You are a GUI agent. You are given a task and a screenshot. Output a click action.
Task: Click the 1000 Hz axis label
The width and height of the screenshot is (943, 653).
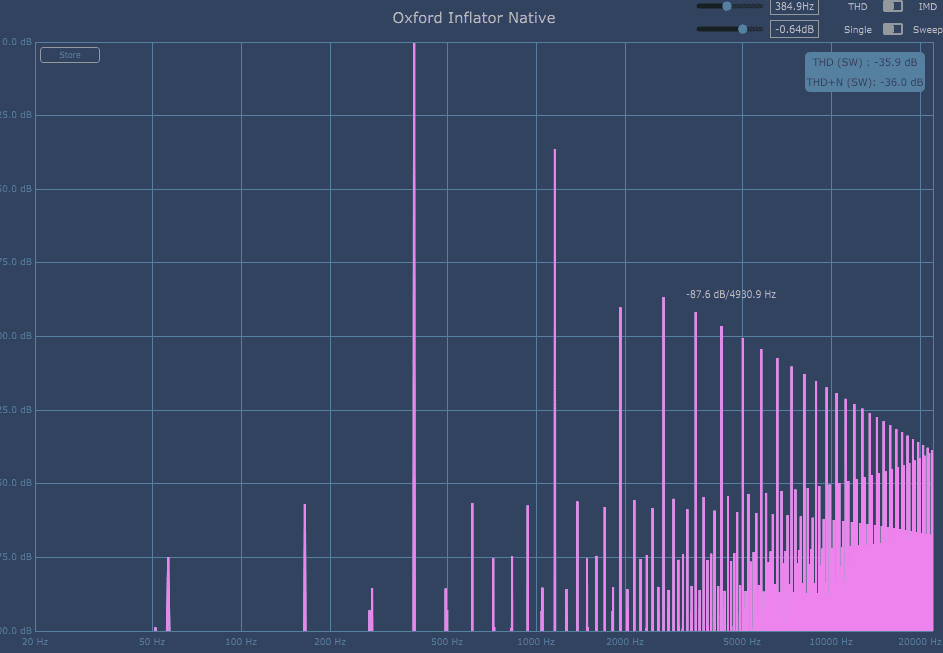(x=536, y=642)
